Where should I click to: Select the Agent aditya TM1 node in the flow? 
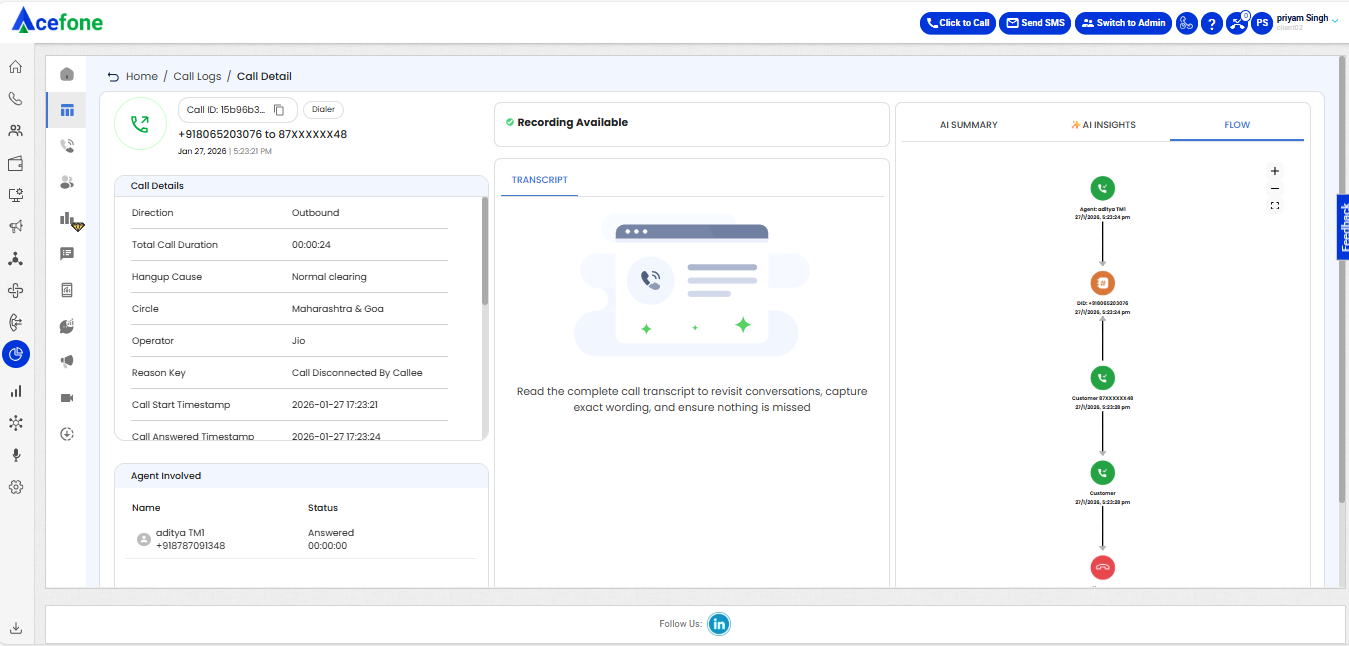[1102, 188]
